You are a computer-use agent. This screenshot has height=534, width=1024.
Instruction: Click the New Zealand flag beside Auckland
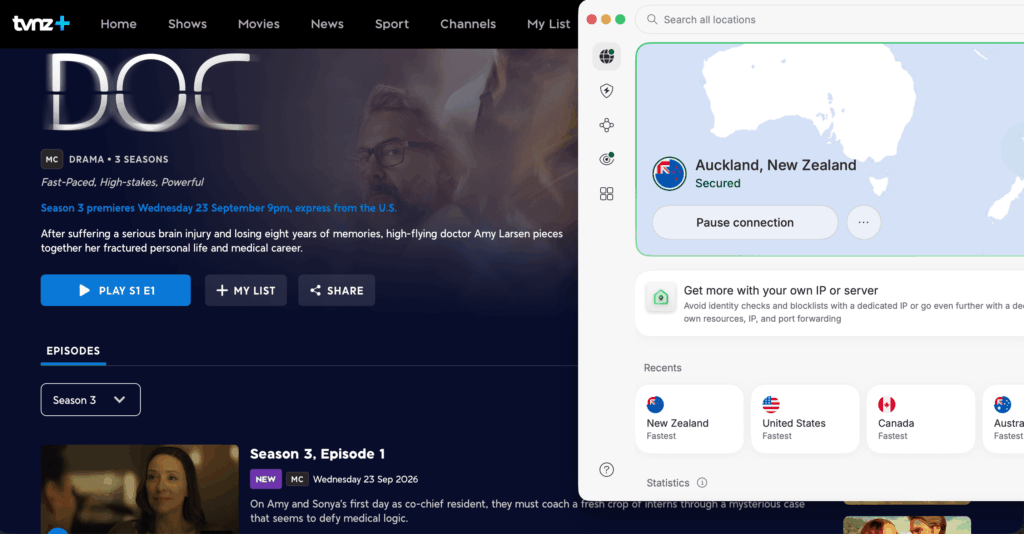(669, 174)
